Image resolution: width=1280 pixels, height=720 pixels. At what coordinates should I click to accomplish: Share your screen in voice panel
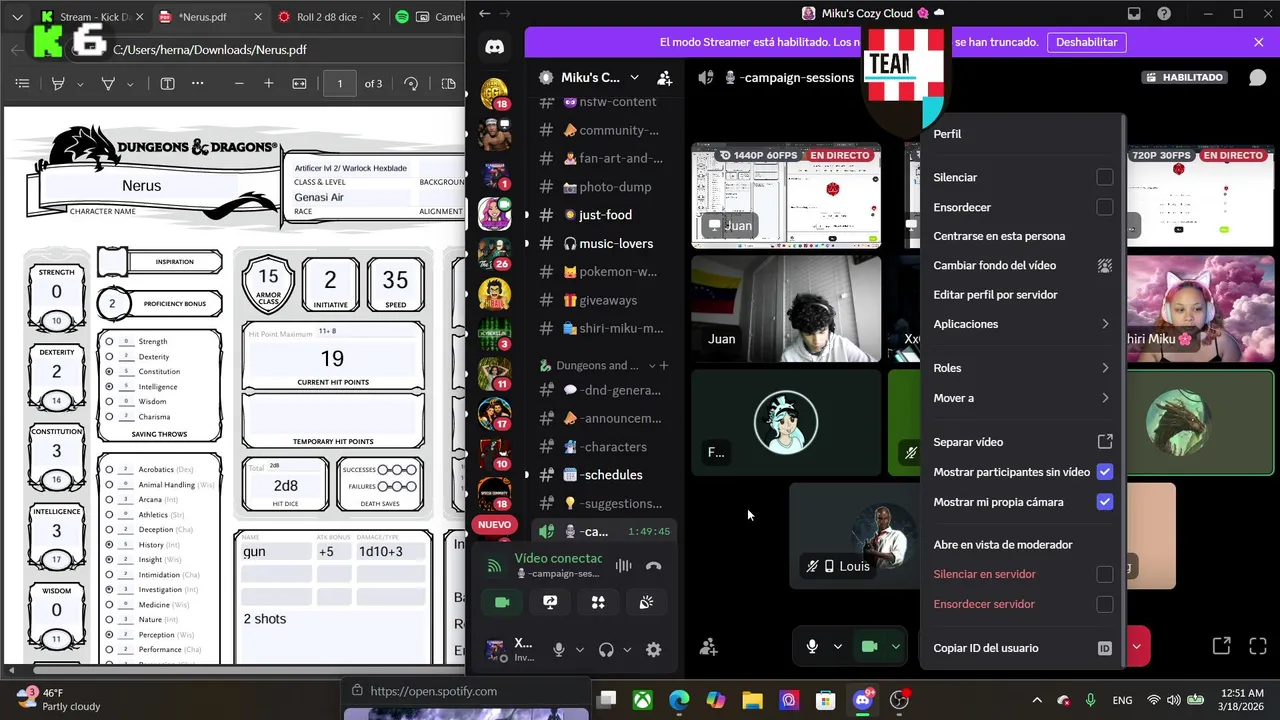[x=550, y=602]
